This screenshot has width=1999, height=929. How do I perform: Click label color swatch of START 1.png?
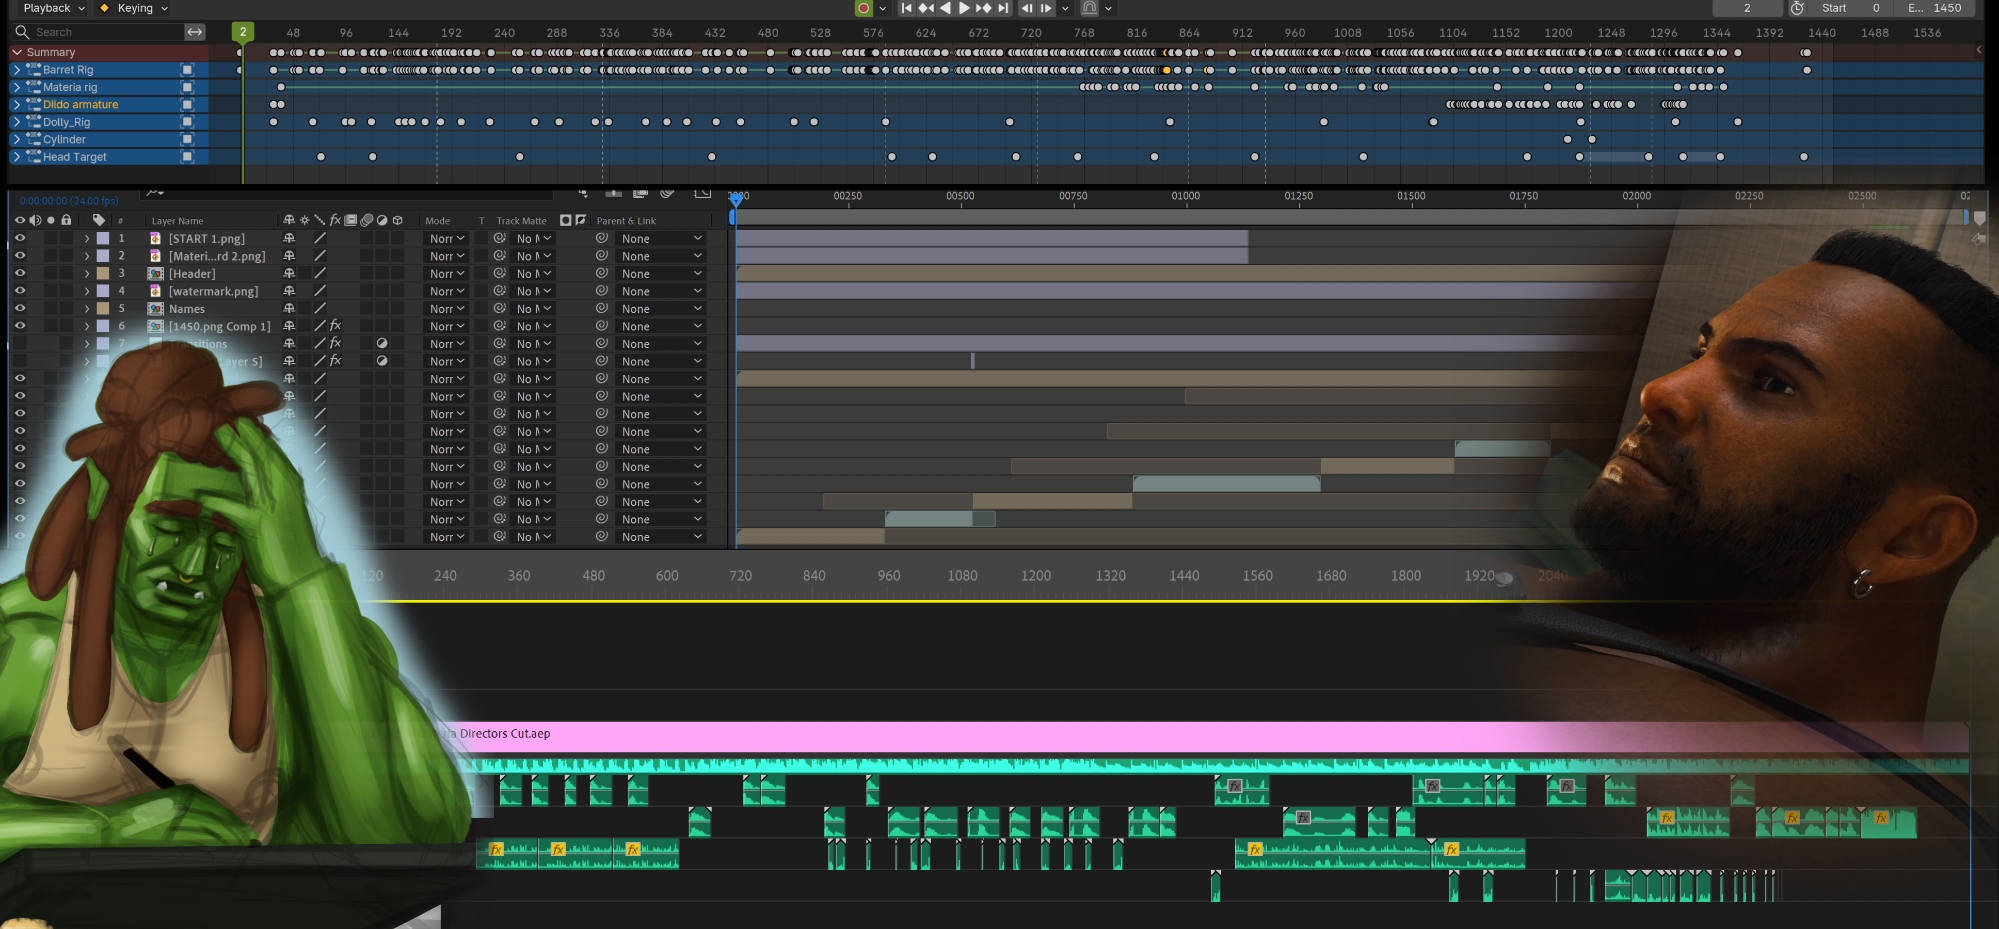pyautogui.click(x=103, y=239)
